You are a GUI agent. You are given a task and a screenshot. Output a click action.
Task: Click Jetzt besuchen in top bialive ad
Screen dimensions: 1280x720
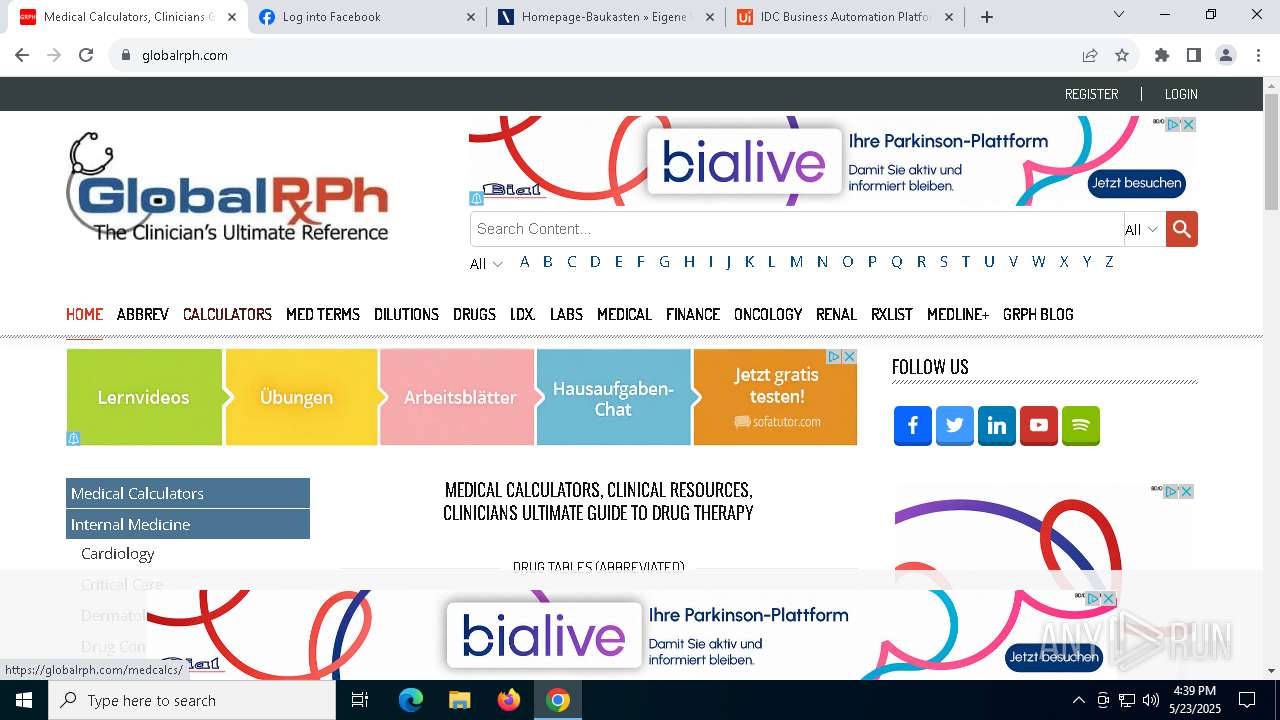pyautogui.click(x=1137, y=183)
